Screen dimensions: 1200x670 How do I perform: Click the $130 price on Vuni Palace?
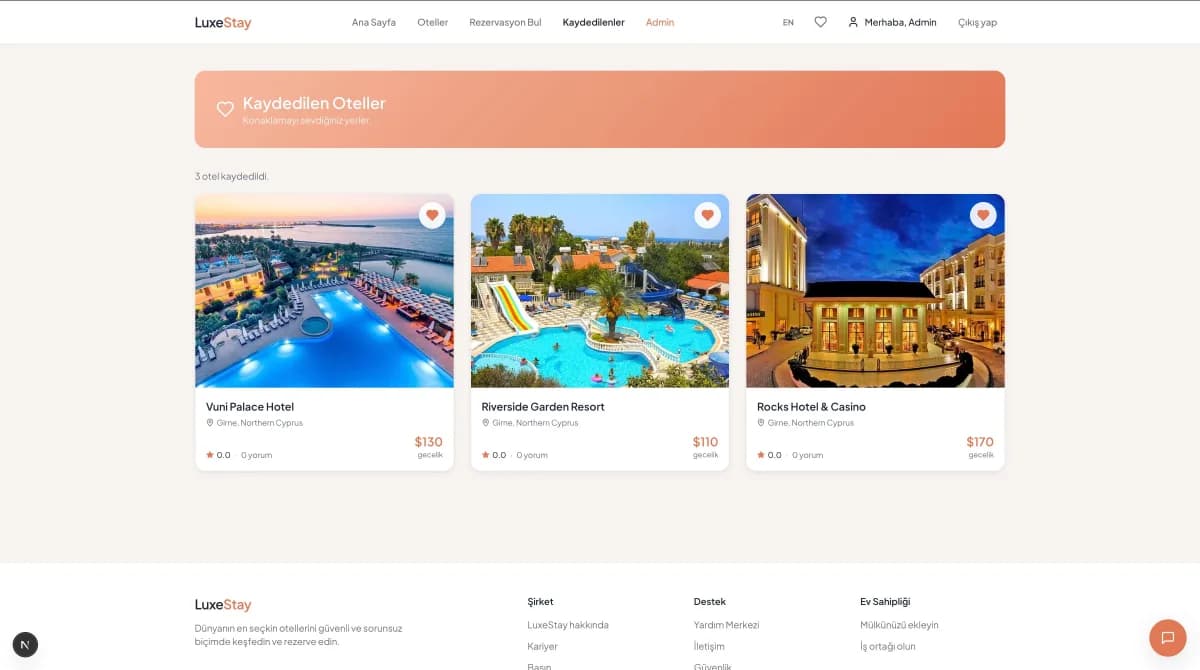[429, 442]
